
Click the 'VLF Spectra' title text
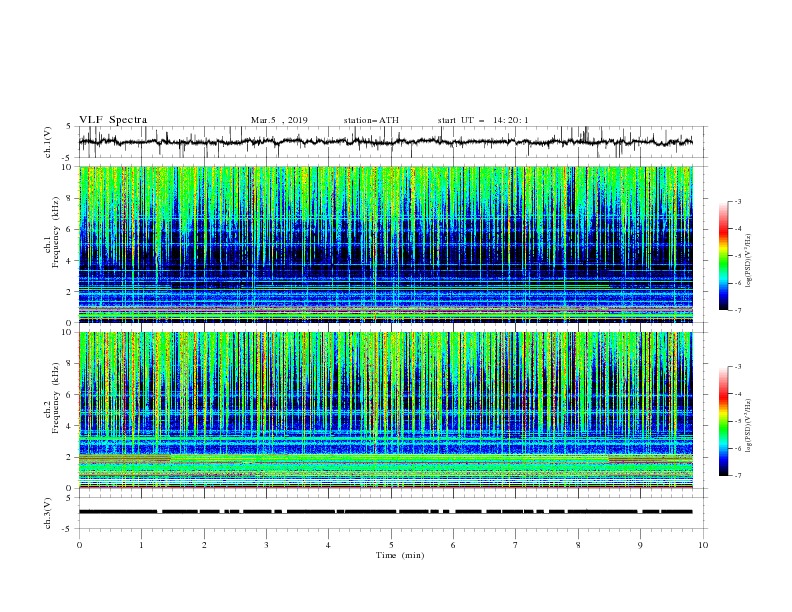[x=113, y=120]
